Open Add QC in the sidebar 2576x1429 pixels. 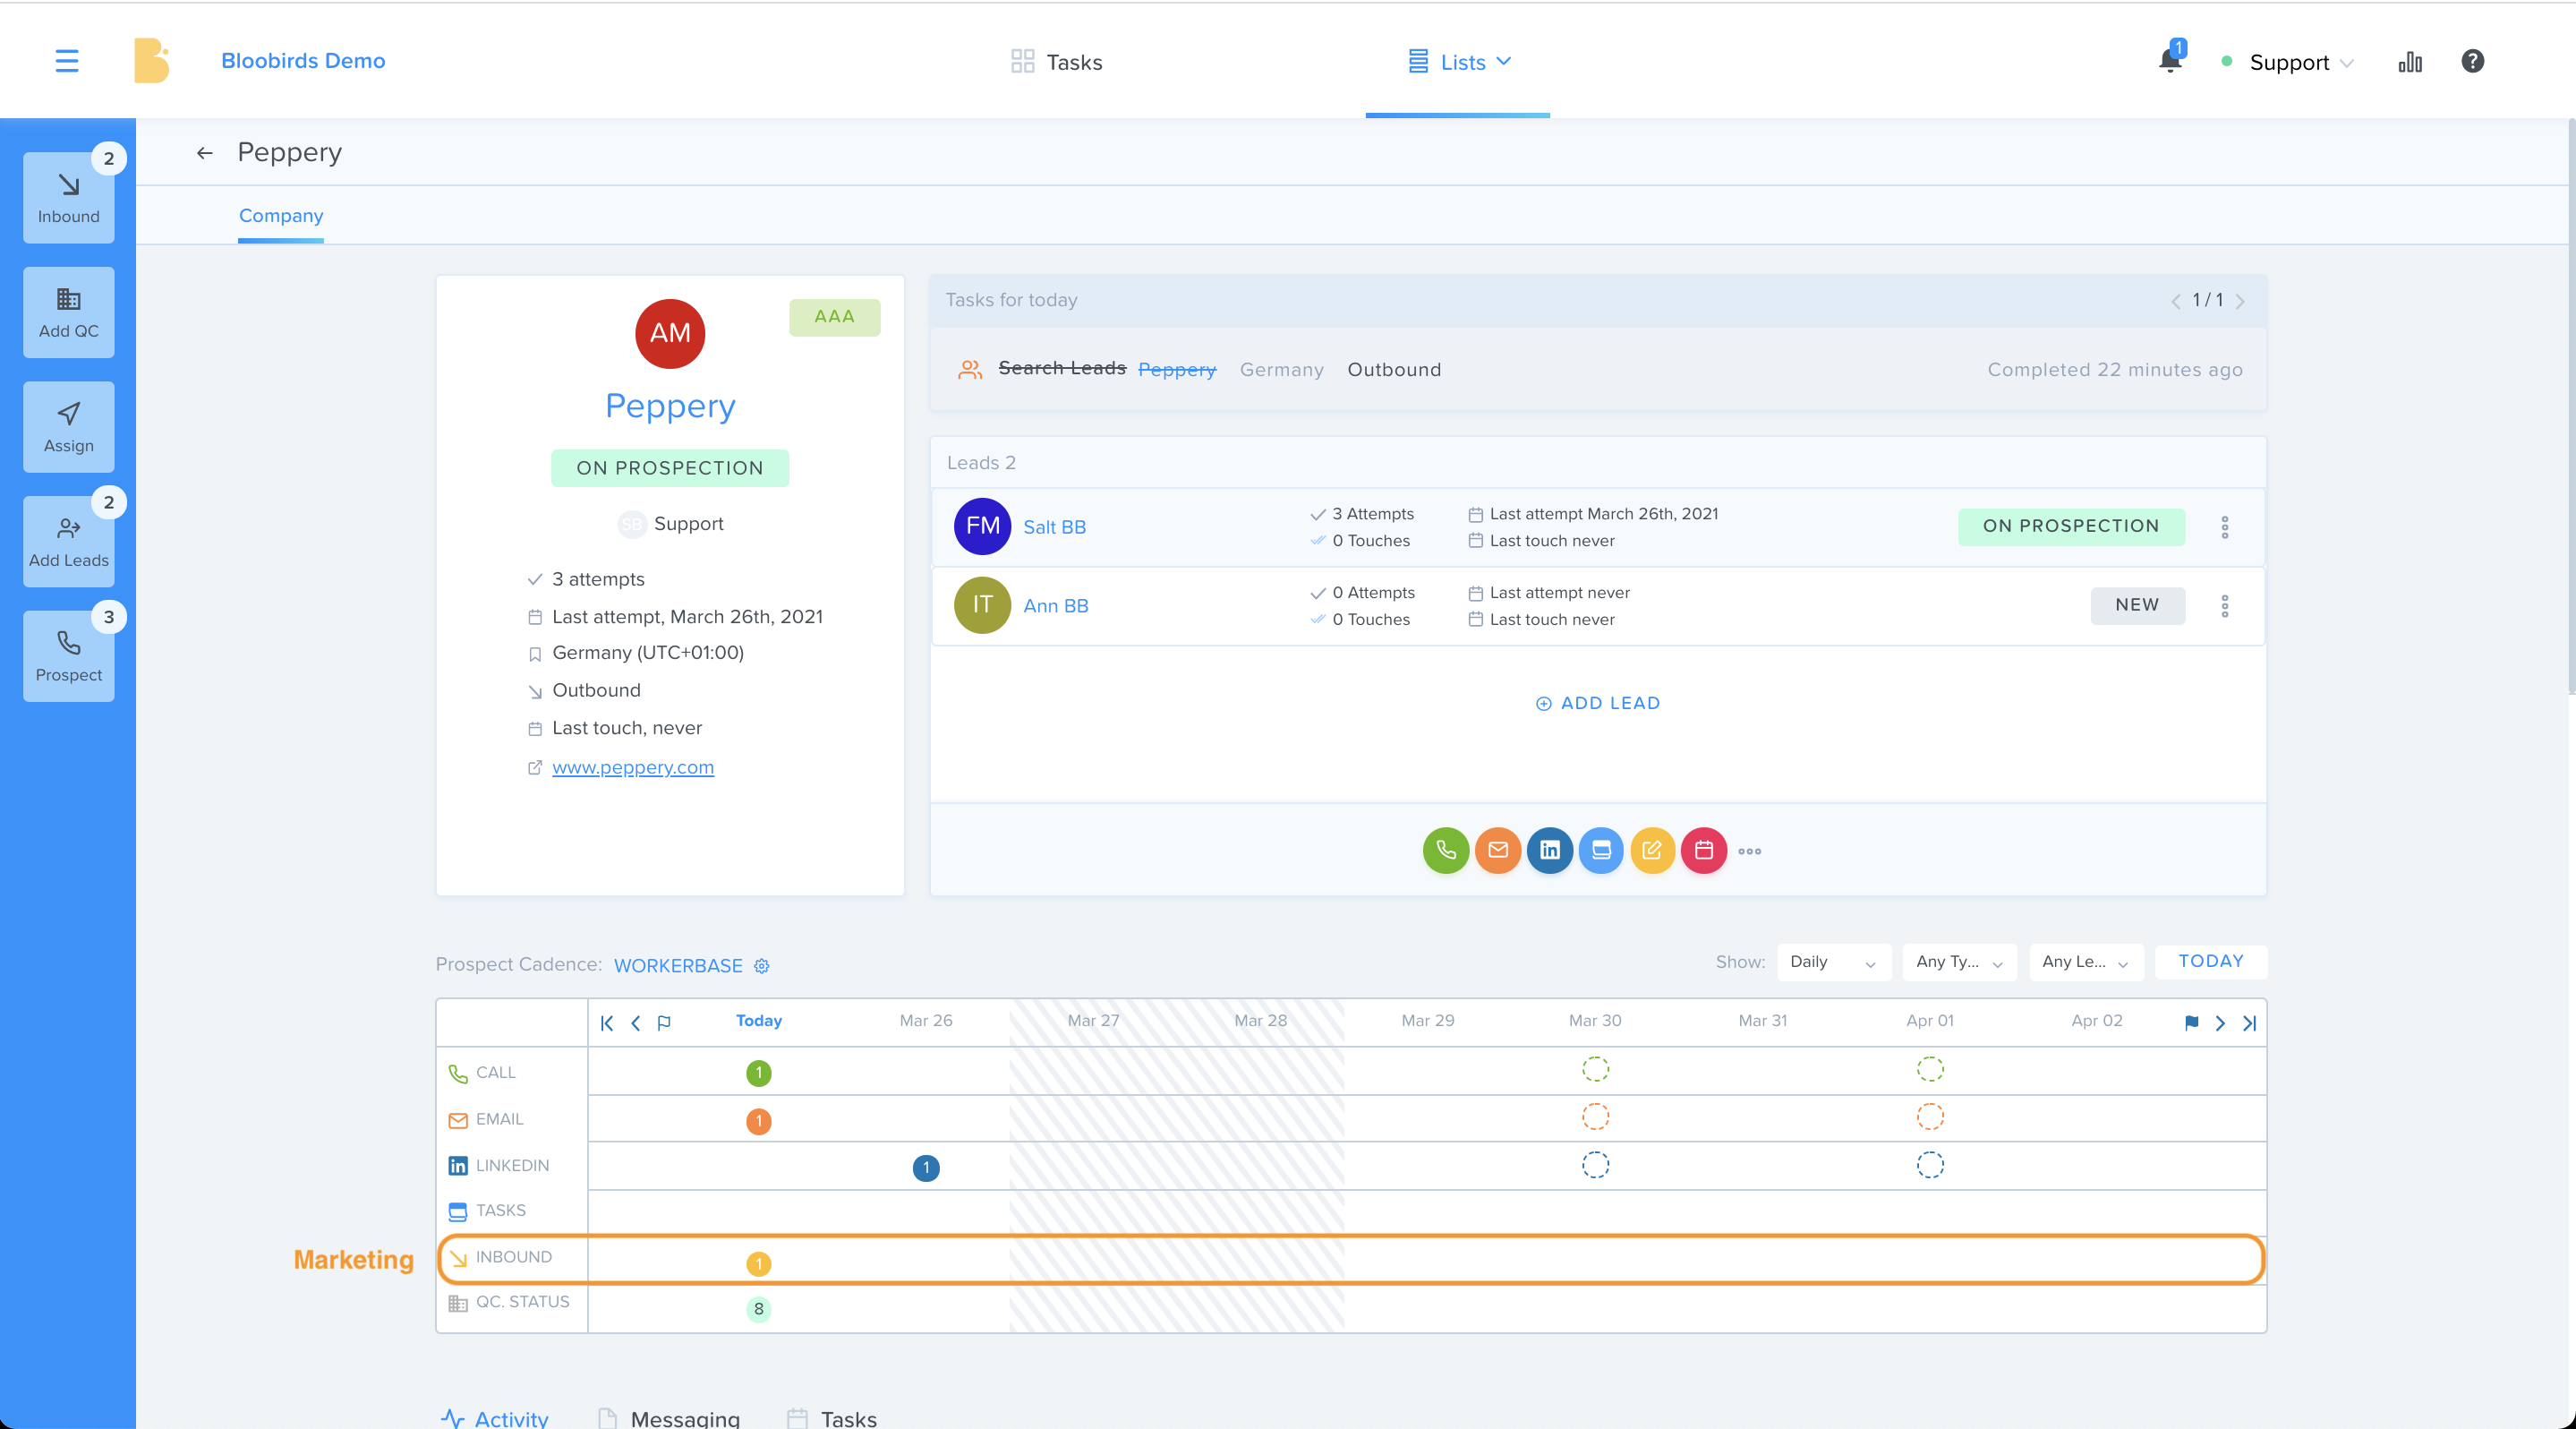point(69,312)
